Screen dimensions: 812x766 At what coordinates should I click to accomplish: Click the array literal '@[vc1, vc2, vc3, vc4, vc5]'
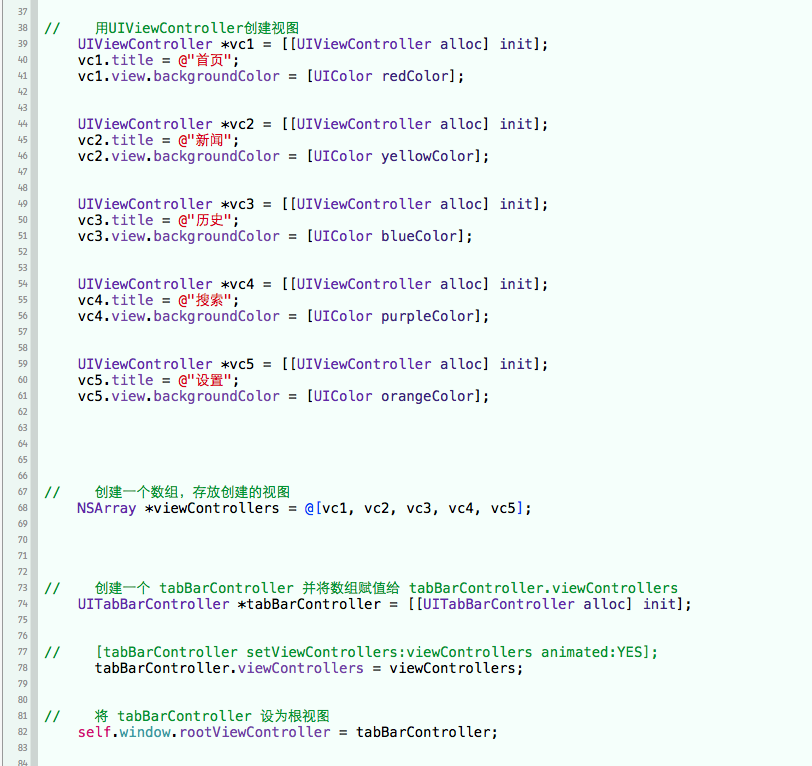[x=414, y=508]
